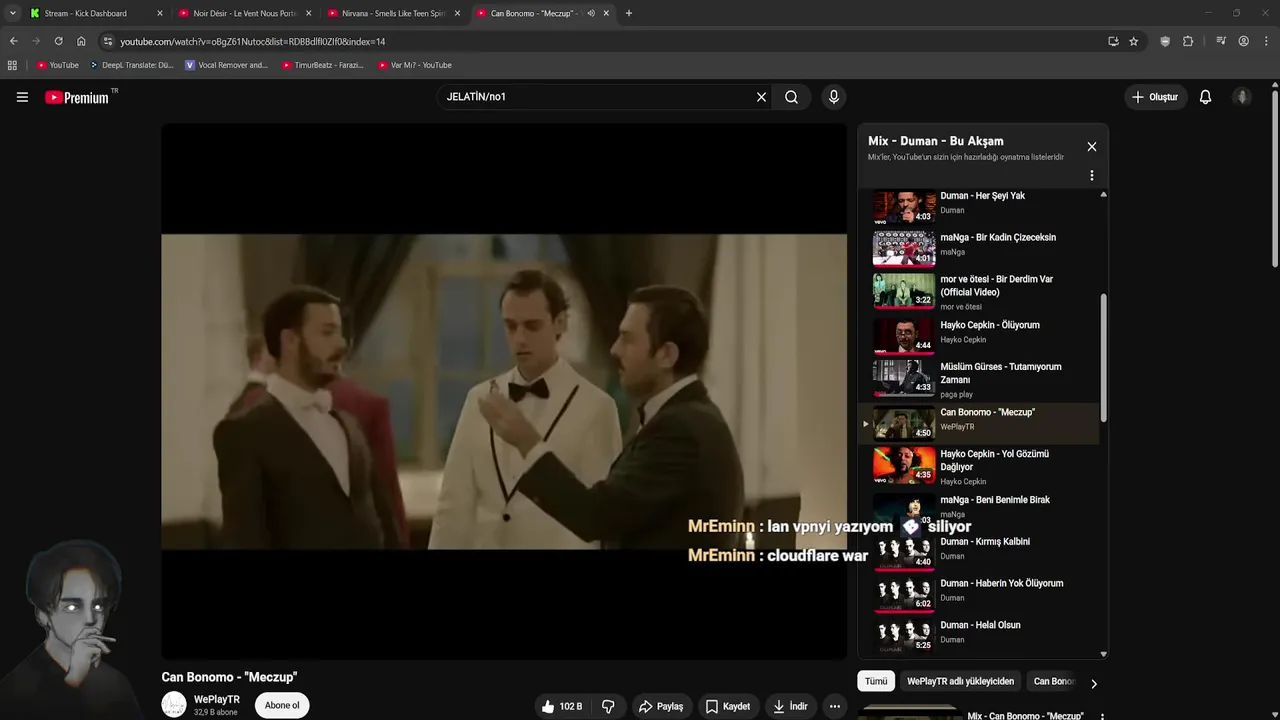
Task: Select the Can Bonomo filter chip
Action: coord(1054,681)
